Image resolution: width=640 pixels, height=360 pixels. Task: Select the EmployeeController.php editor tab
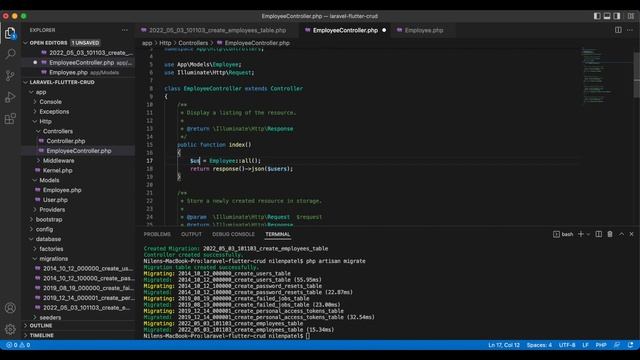(345, 30)
